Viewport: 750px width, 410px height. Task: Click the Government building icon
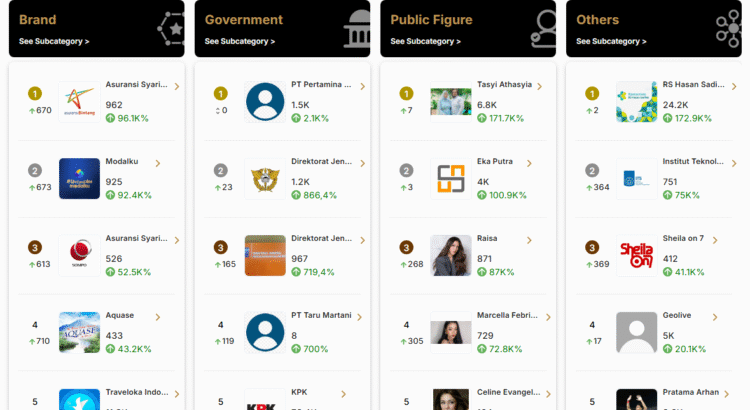pos(357,29)
